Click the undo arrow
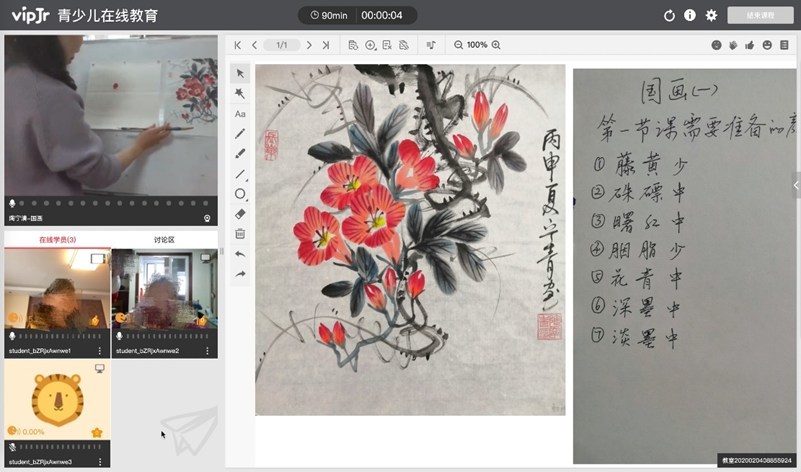Viewport: 801px width, 472px height. [x=240, y=254]
